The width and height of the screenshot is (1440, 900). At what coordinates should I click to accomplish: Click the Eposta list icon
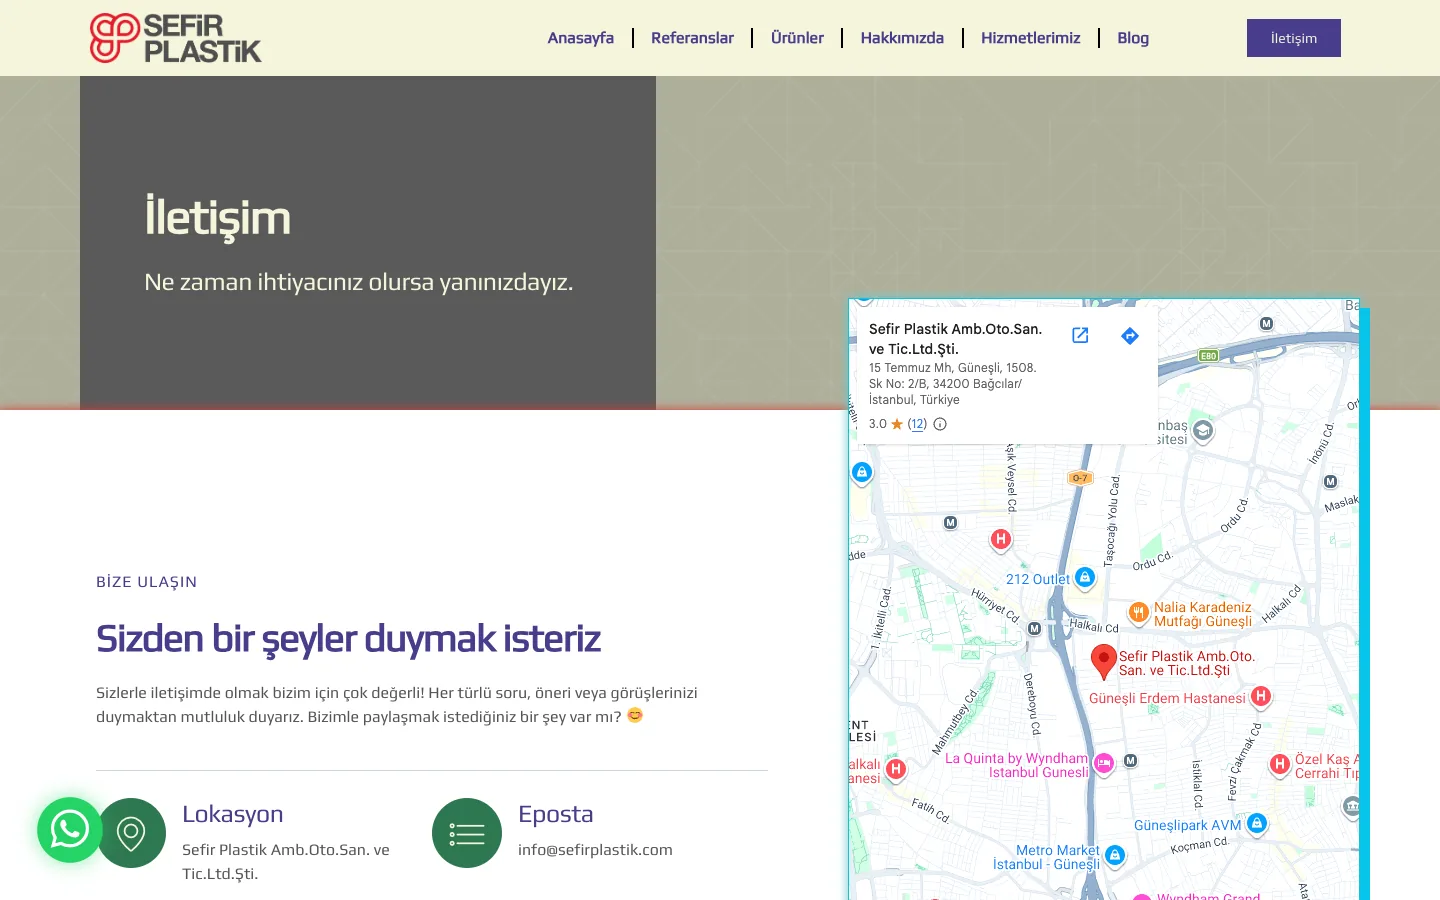(467, 833)
